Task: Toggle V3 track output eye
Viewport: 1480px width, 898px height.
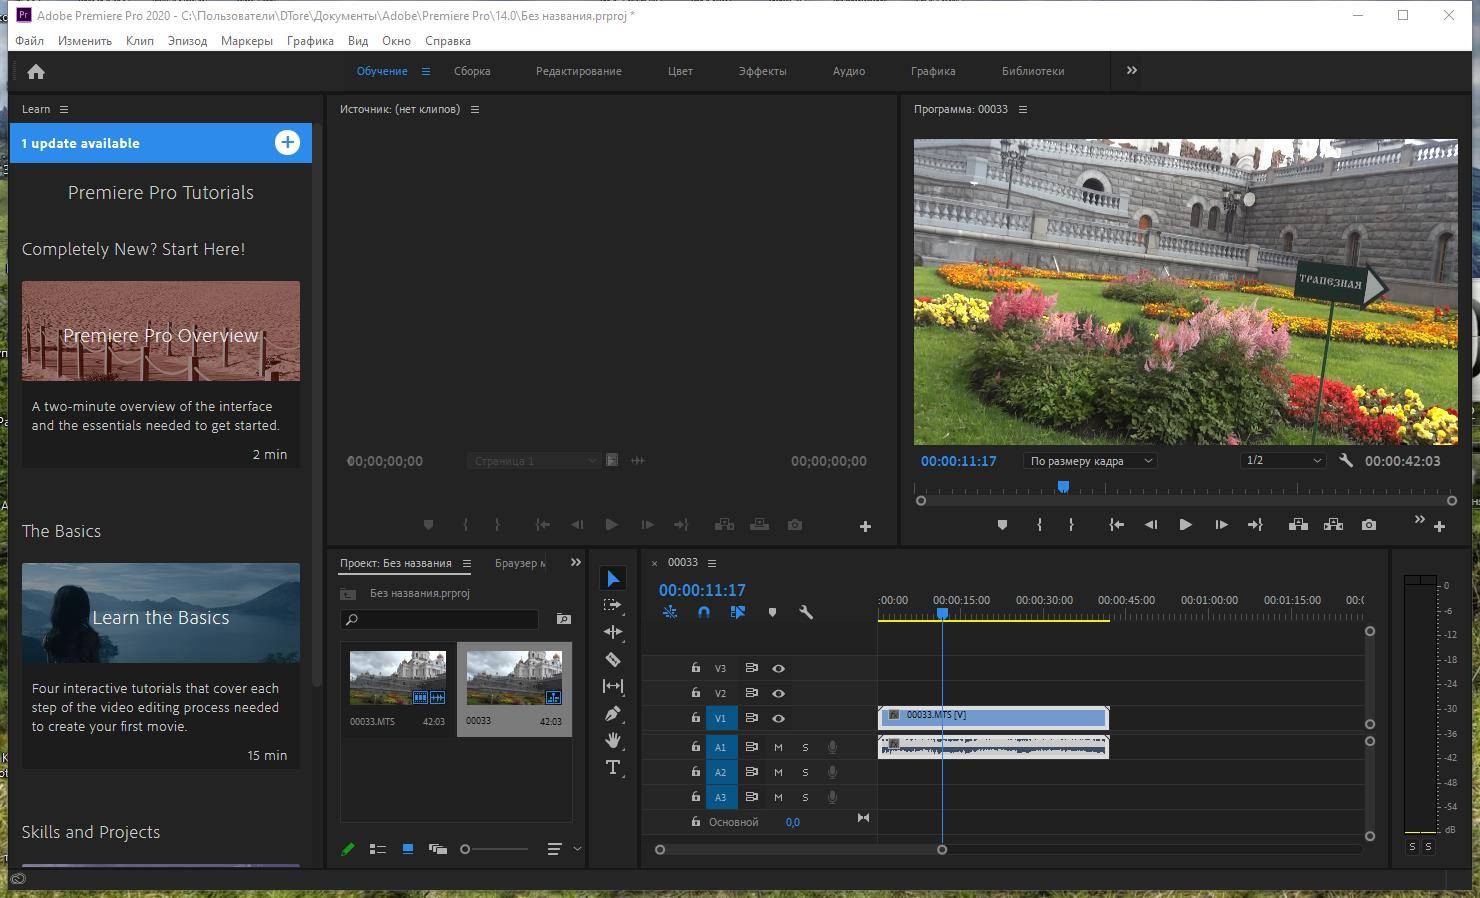Action: (x=778, y=668)
